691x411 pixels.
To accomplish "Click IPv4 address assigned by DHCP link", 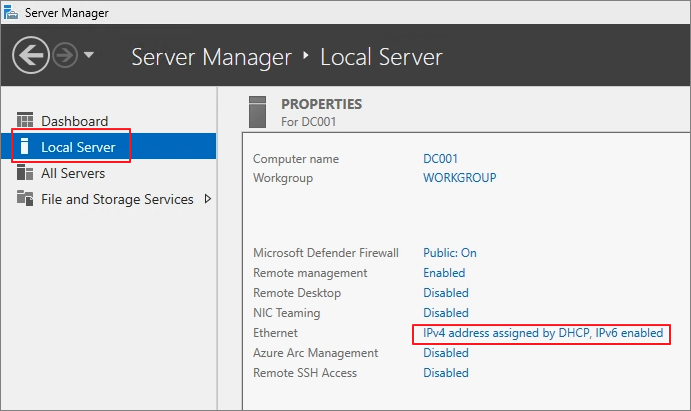I will pos(543,333).
